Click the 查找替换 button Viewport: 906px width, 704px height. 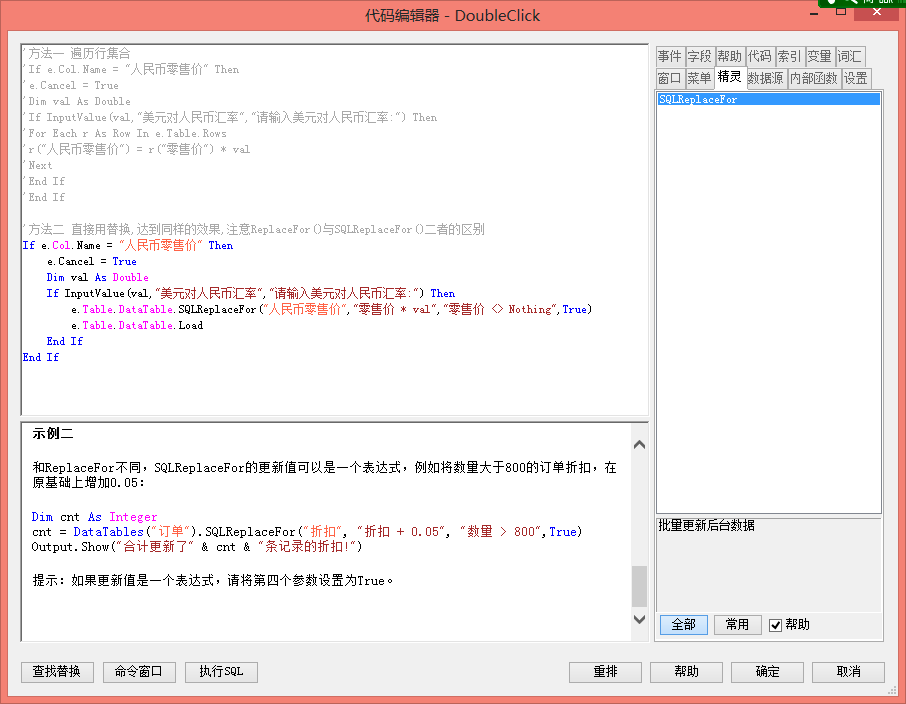57,672
